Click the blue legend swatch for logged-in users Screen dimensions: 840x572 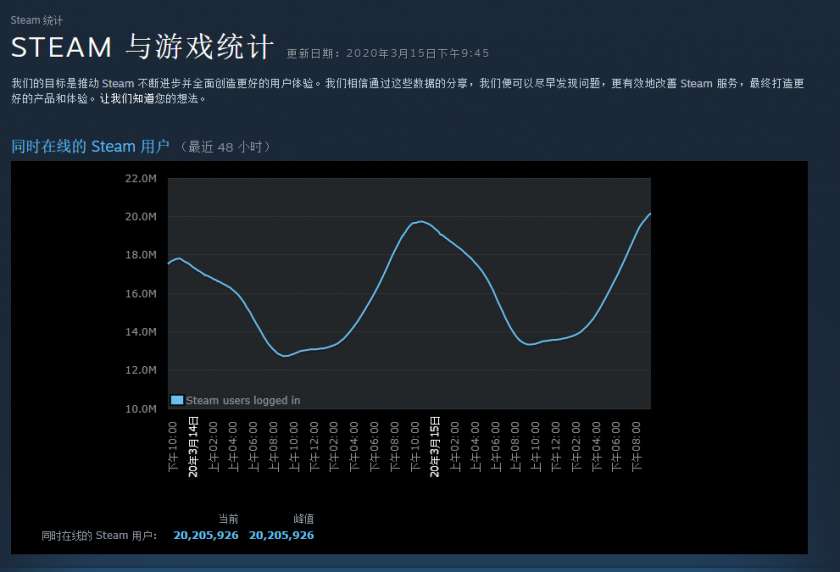(177, 400)
